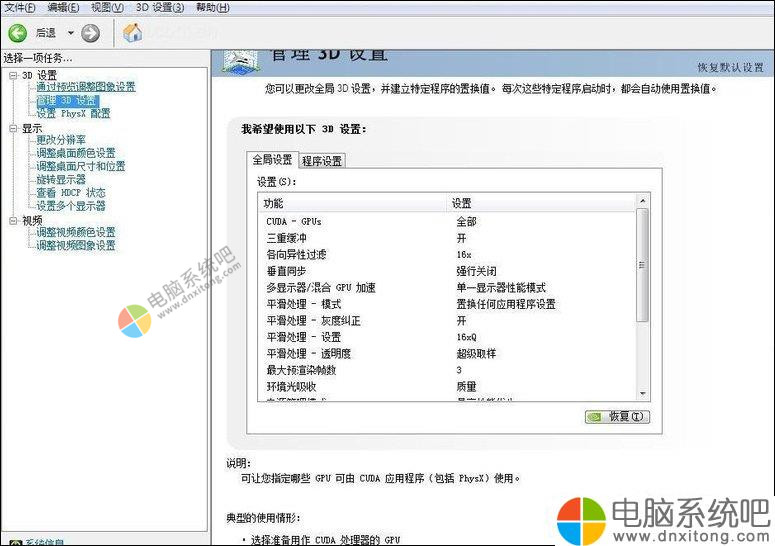Click the 强行关闭 vertical sync value
The height and width of the screenshot is (546, 775).
476,271
